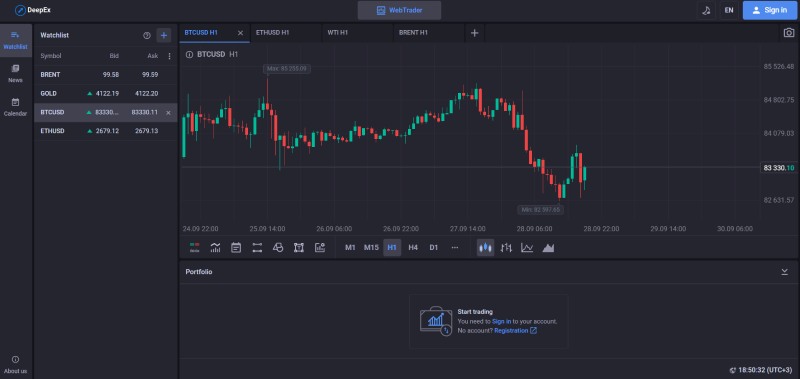The width and height of the screenshot is (800, 379).
Task: Switch to the ETHUSD H1 tab
Action: tap(286, 33)
